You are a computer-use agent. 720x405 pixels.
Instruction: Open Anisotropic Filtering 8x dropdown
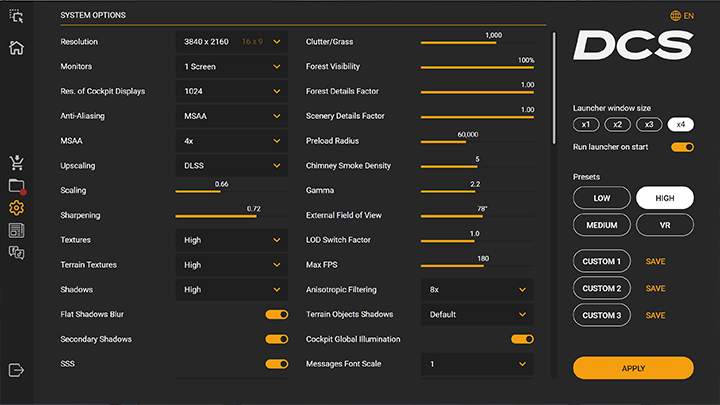(477, 290)
